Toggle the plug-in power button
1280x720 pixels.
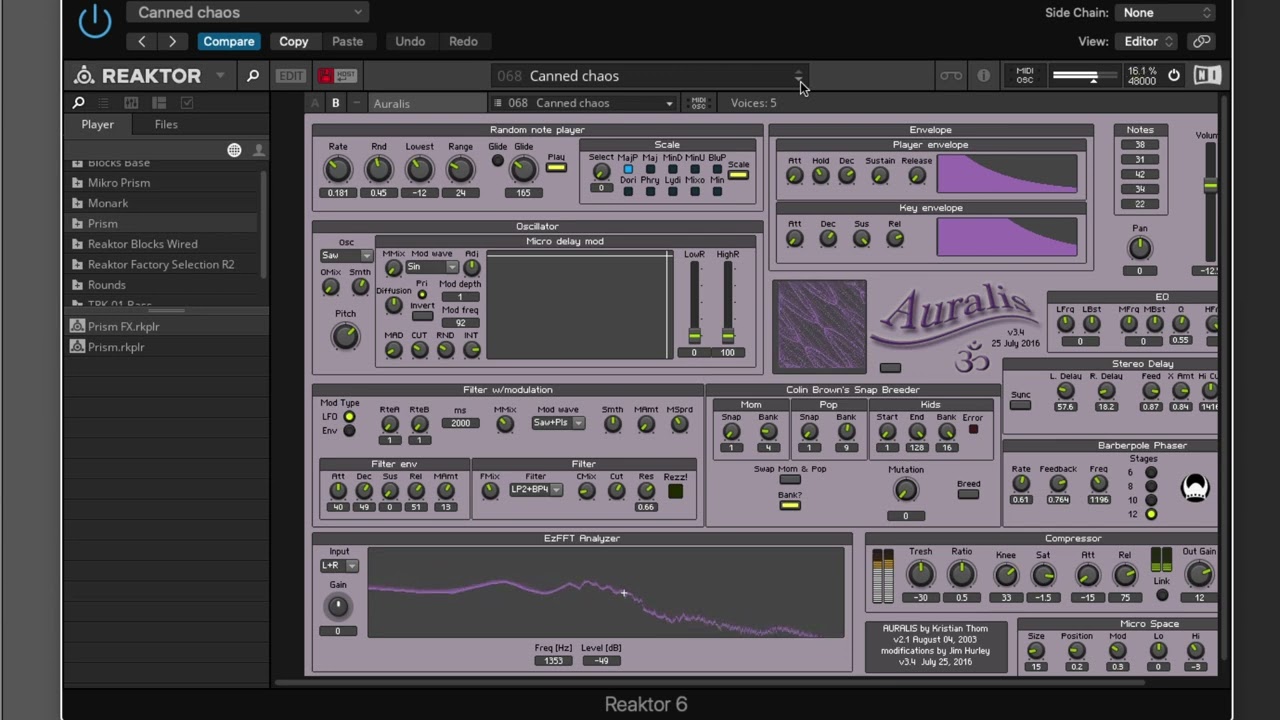(x=95, y=21)
